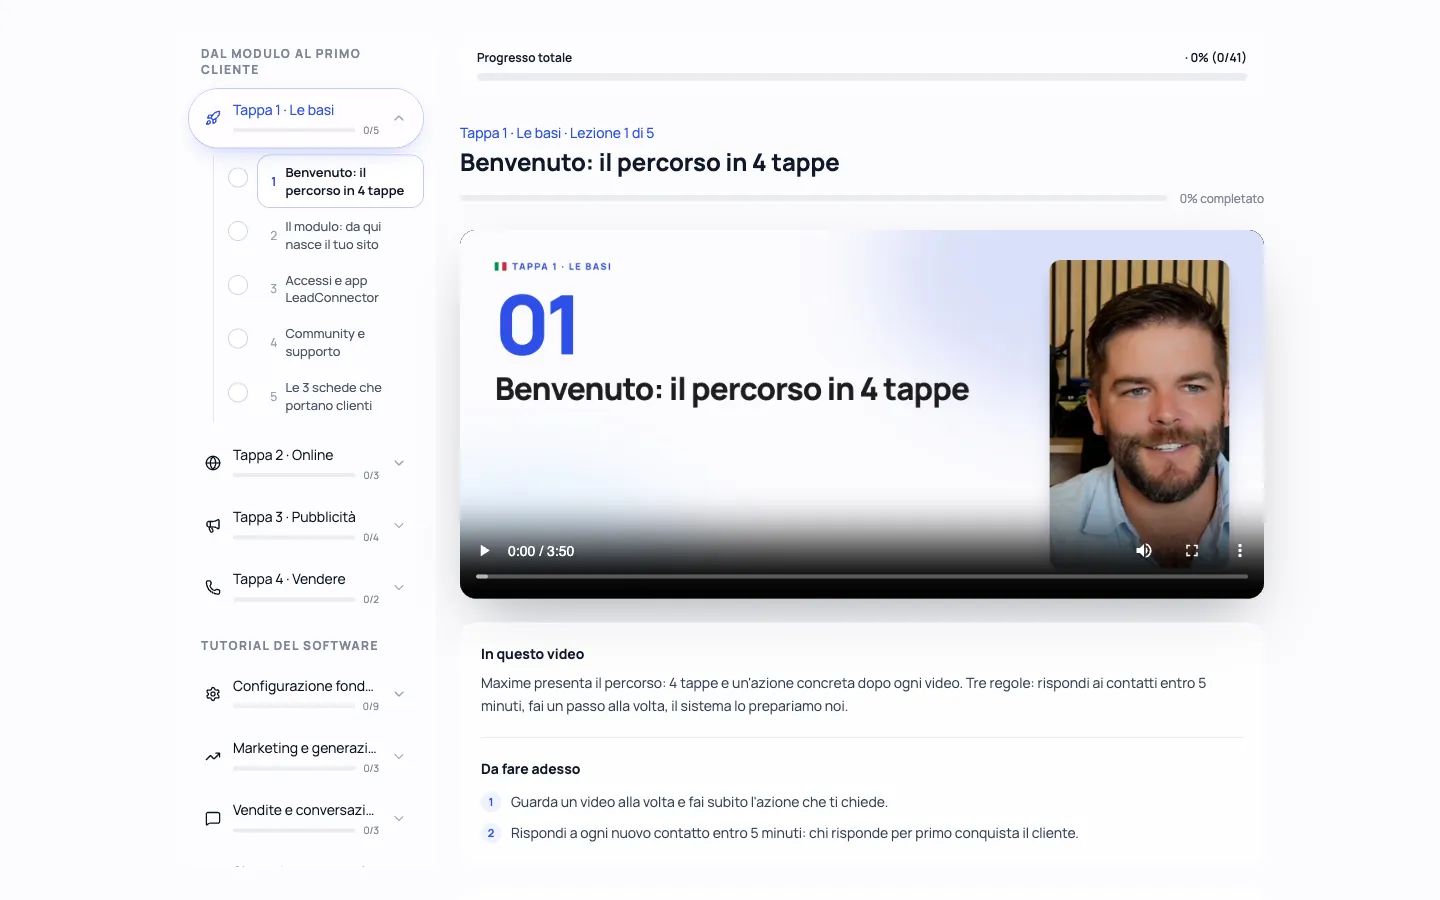The height and width of the screenshot is (900, 1440).
Task: Open the Configurazione fond... software tutorial
Action: pos(303,686)
